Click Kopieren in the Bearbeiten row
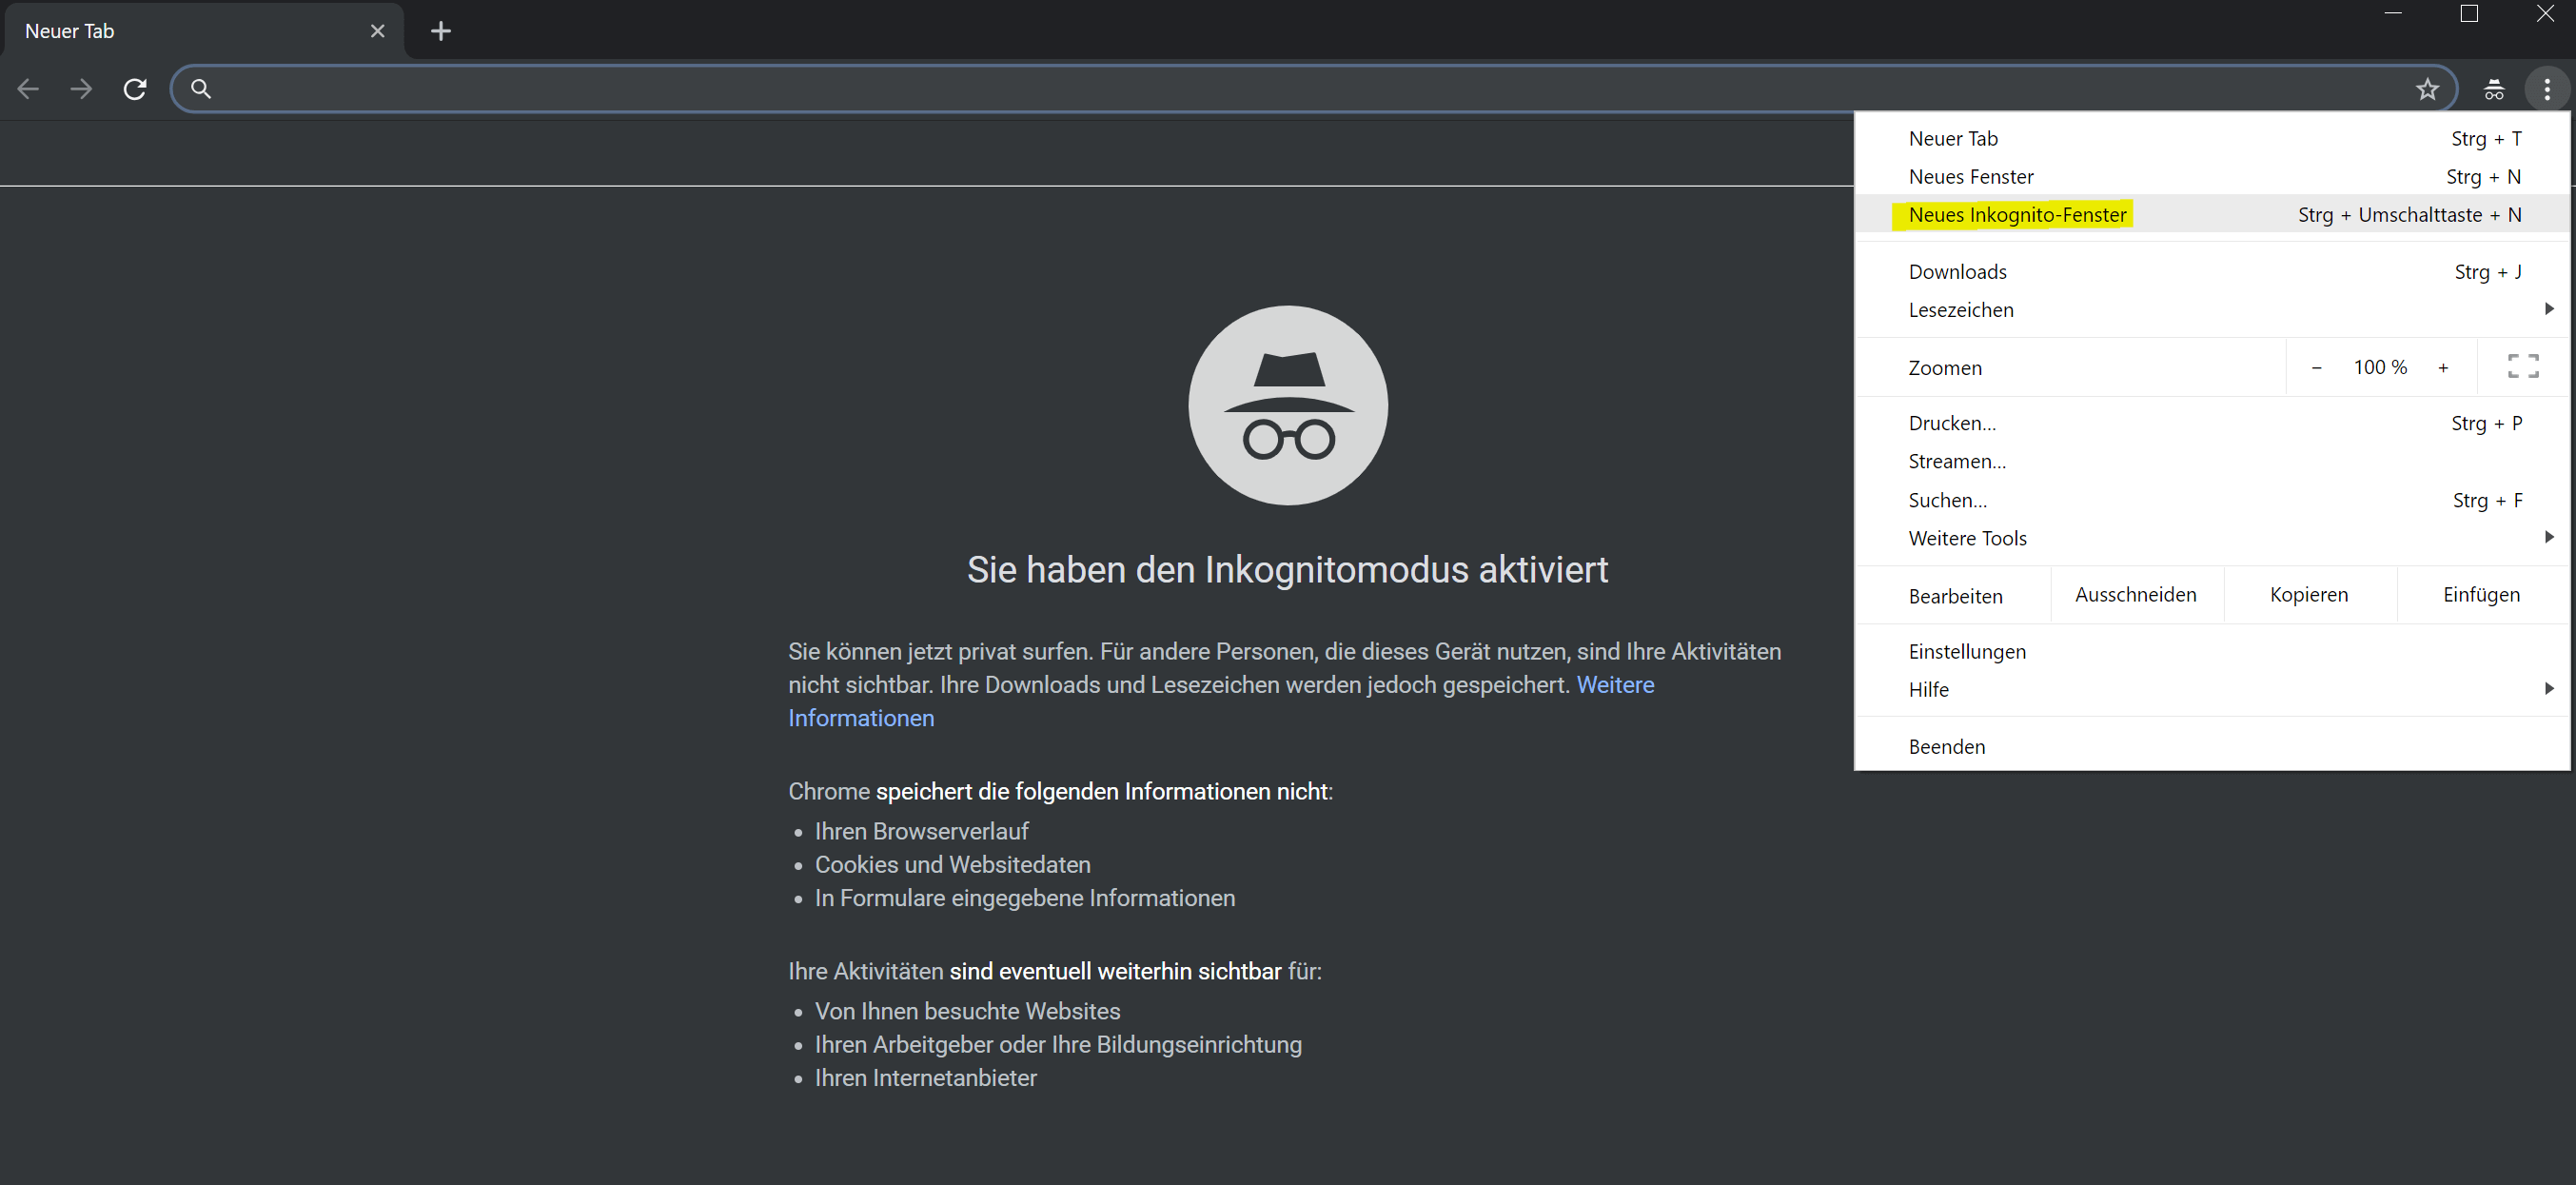The width and height of the screenshot is (2576, 1185). (2309, 595)
